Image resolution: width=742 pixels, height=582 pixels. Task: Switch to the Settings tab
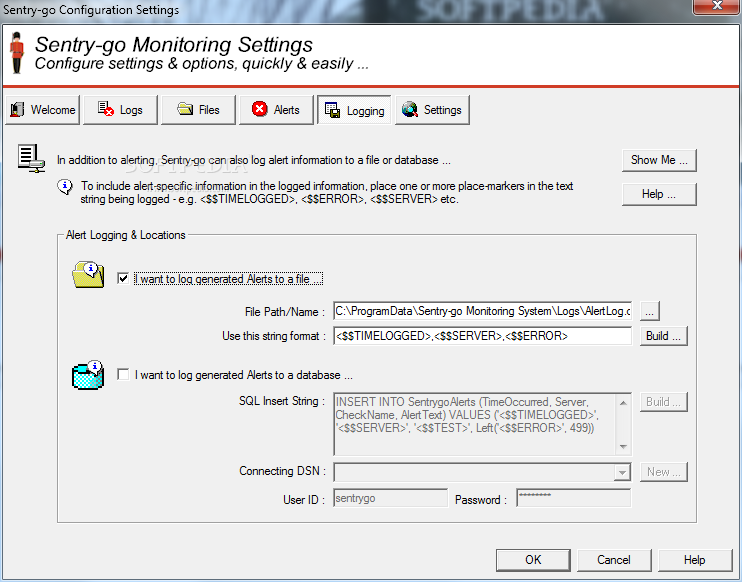click(433, 110)
